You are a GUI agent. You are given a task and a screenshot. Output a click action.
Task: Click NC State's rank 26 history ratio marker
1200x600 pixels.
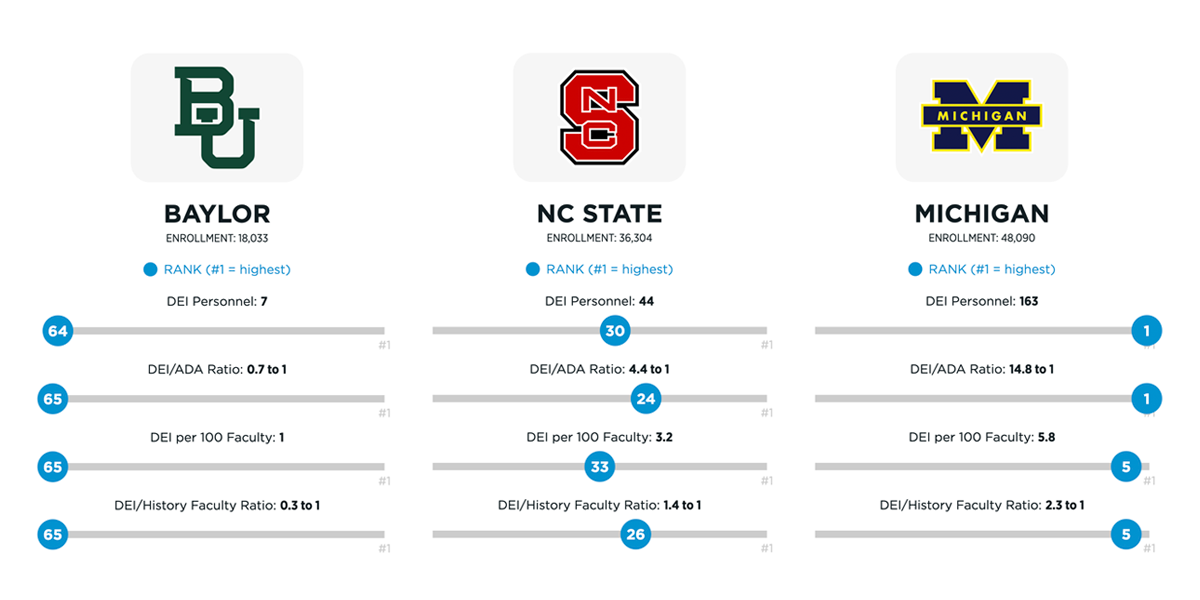coord(635,535)
